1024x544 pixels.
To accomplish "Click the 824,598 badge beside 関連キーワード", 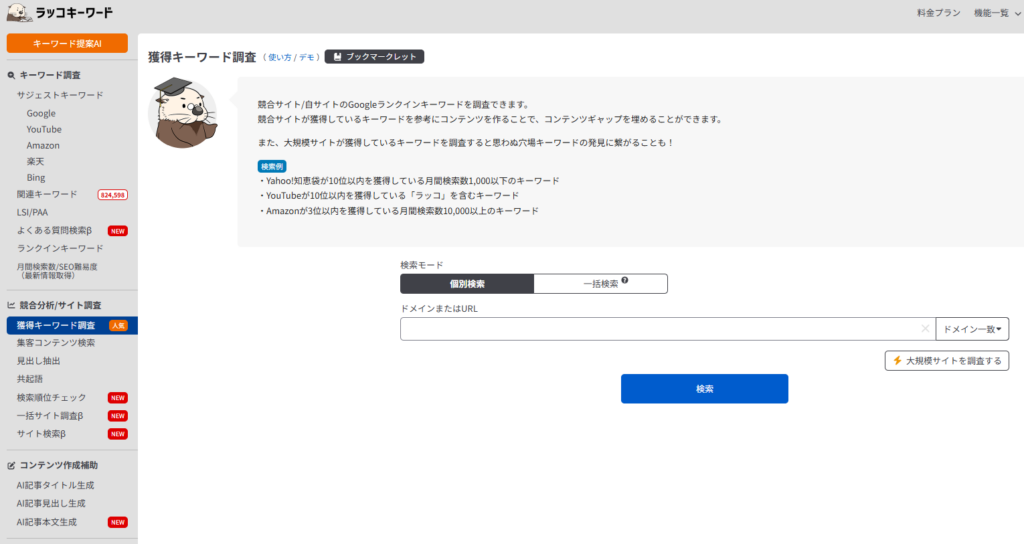I will [111, 194].
